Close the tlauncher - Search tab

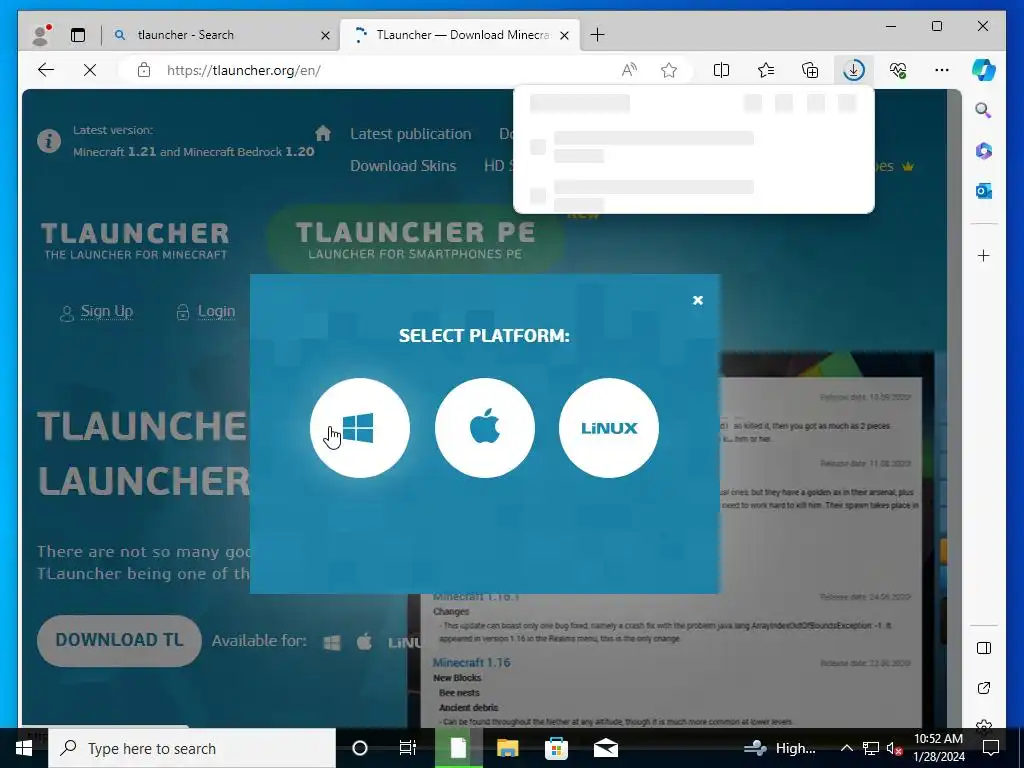(x=325, y=35)
